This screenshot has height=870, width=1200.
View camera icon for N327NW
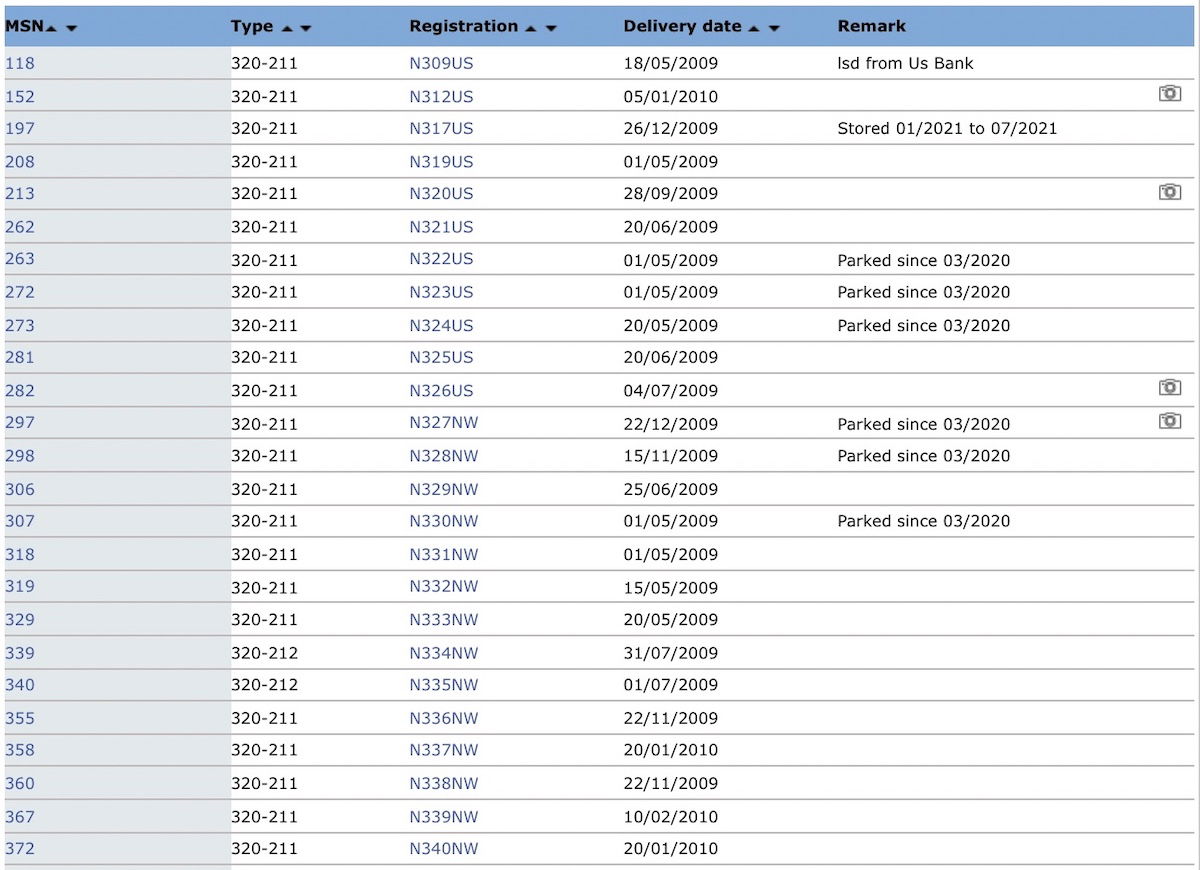pyautogui.click(x=1169, y=421)
